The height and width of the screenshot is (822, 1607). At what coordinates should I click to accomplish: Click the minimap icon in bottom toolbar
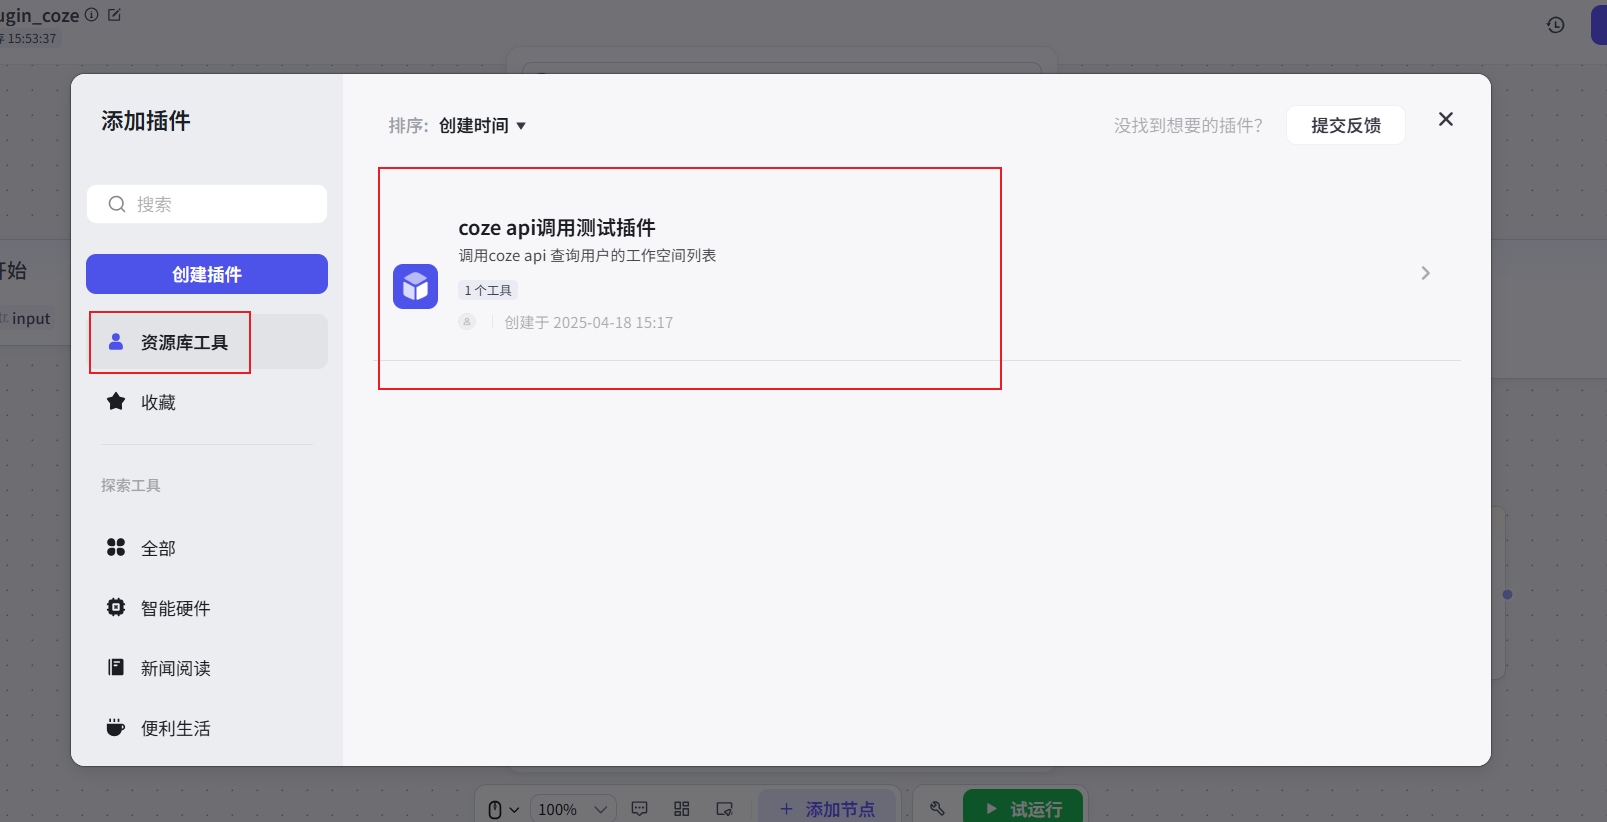click(725, 808)
